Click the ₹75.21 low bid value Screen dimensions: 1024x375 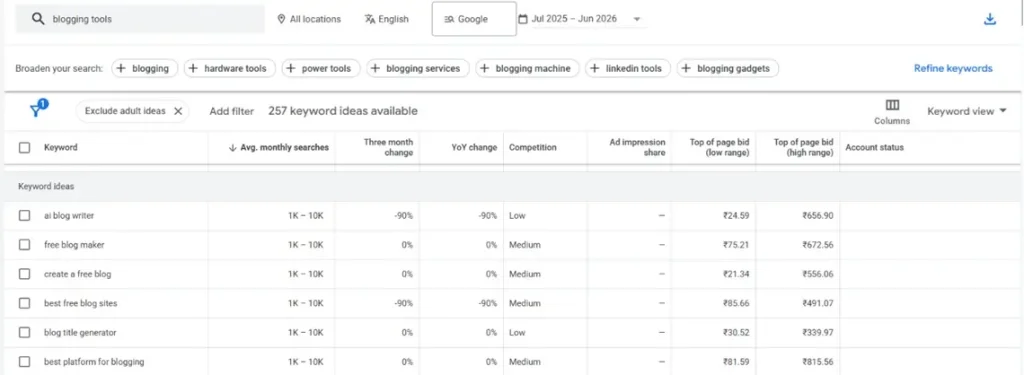point(736,245)
